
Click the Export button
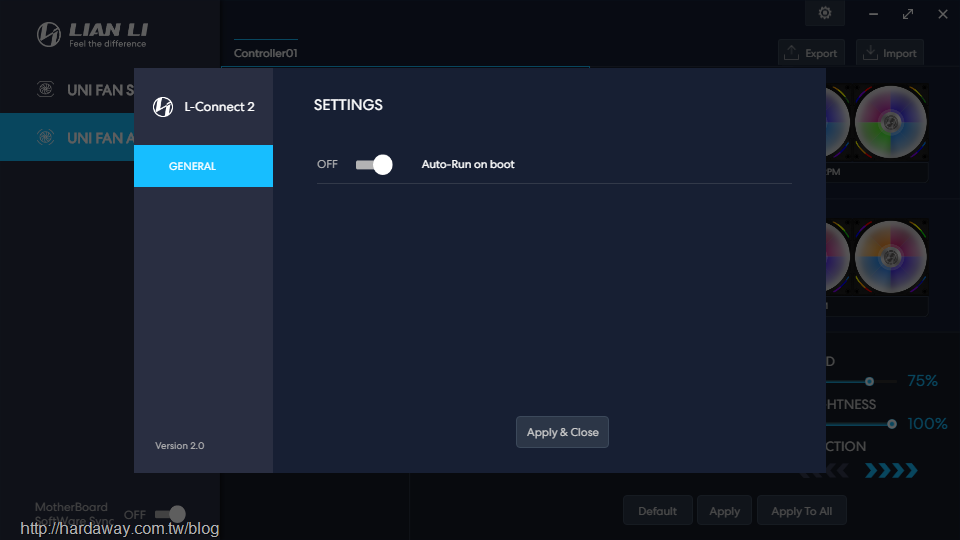[x=811, y=53]
